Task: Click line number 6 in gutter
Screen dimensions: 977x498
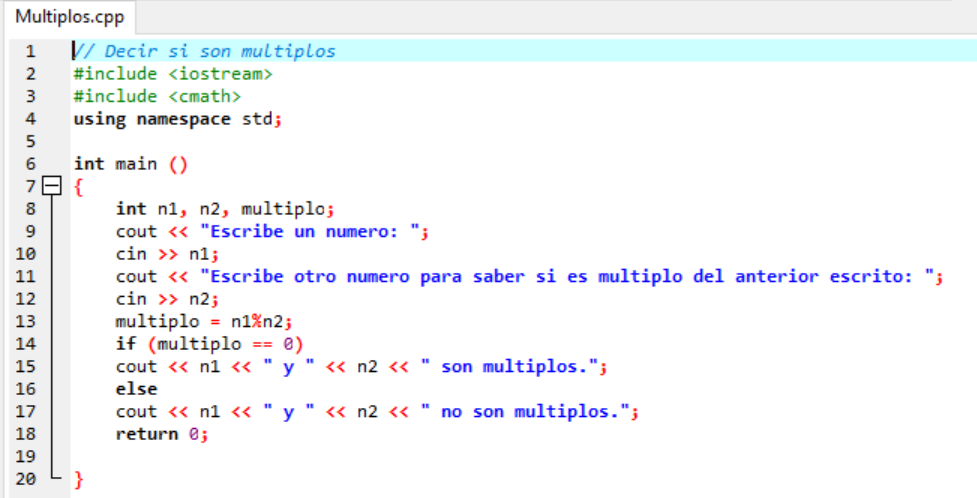Action: point(31,164)
